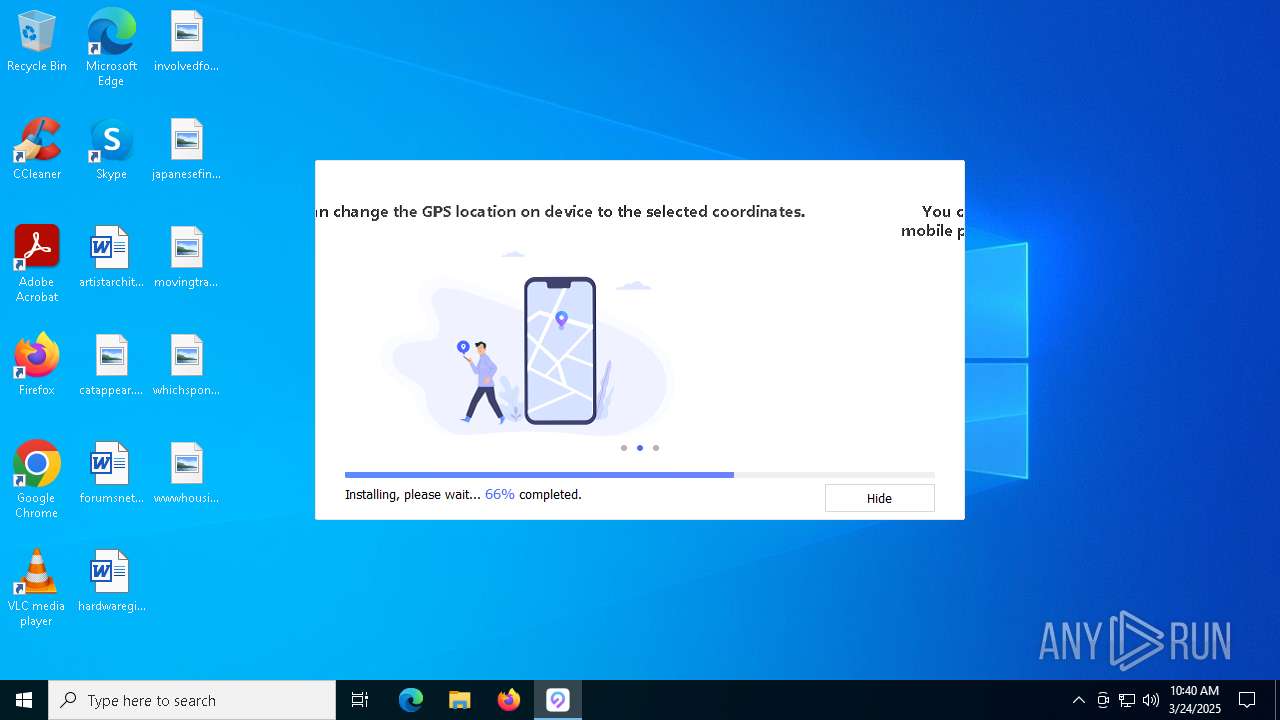Select the involvedfo... image file

click(186, 42)
